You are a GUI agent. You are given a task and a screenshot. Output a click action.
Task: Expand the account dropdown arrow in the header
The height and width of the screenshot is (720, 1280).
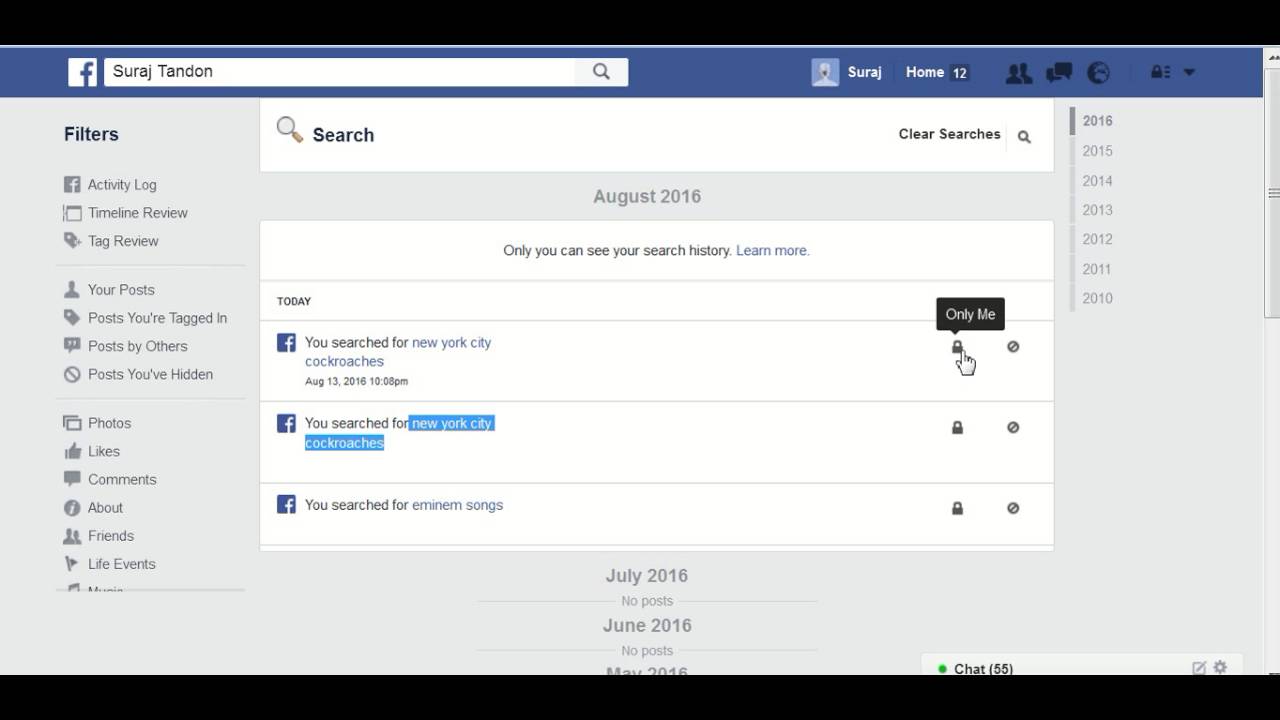coord(1189,72)
